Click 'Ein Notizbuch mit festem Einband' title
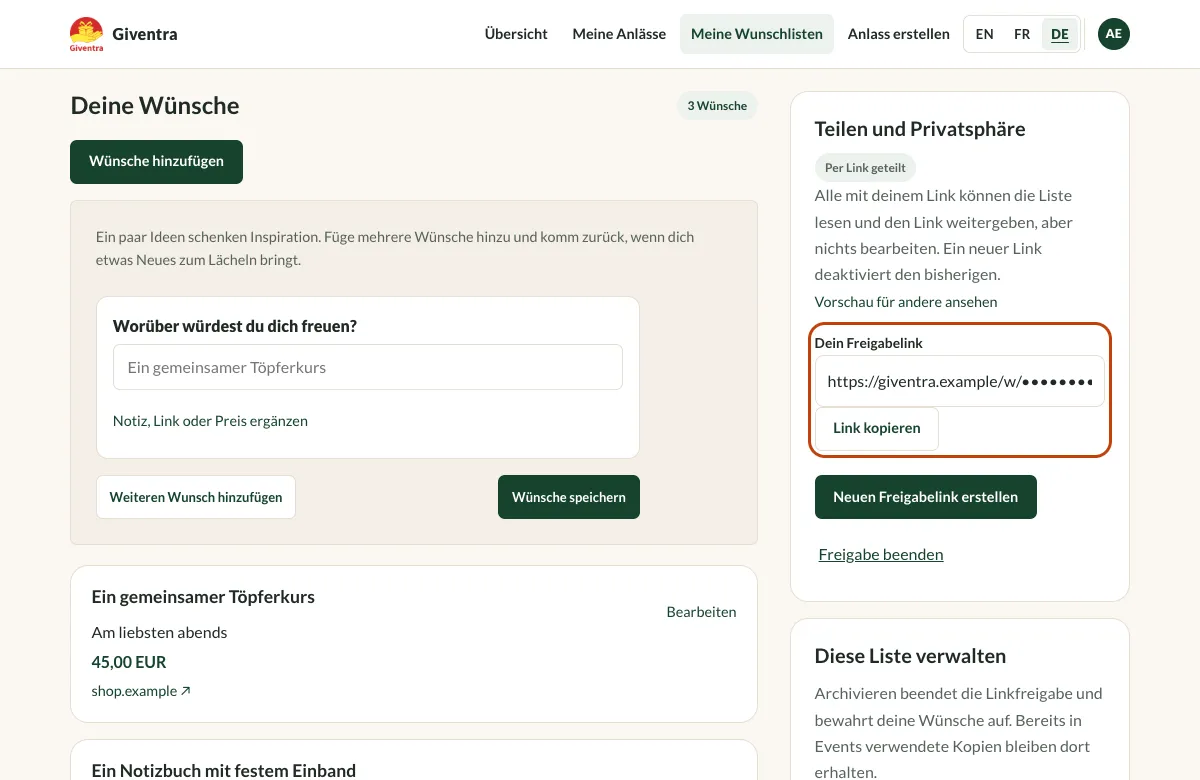 [x=224, y=770]
